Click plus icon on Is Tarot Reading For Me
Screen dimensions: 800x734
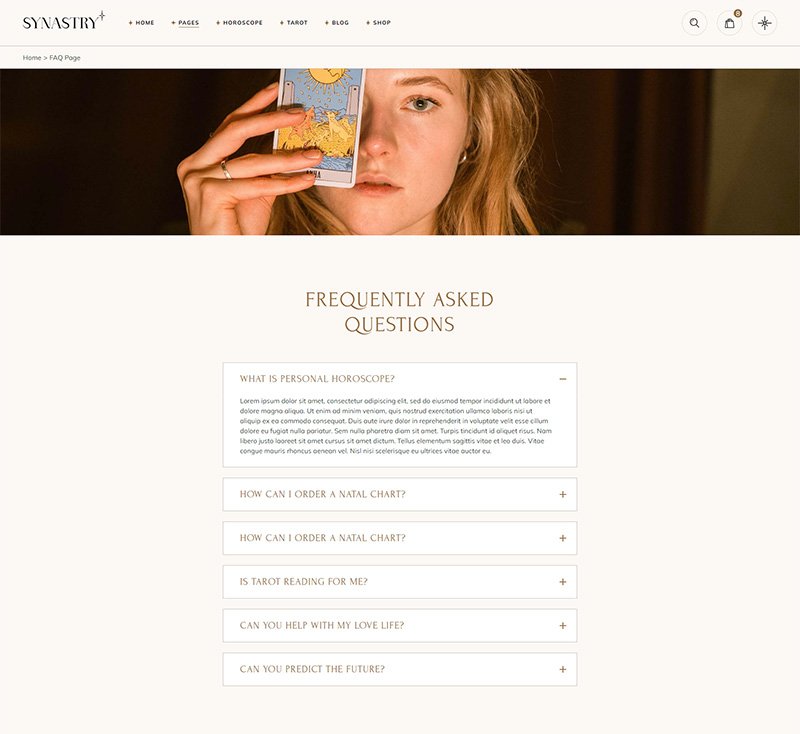tap(563, 581)
